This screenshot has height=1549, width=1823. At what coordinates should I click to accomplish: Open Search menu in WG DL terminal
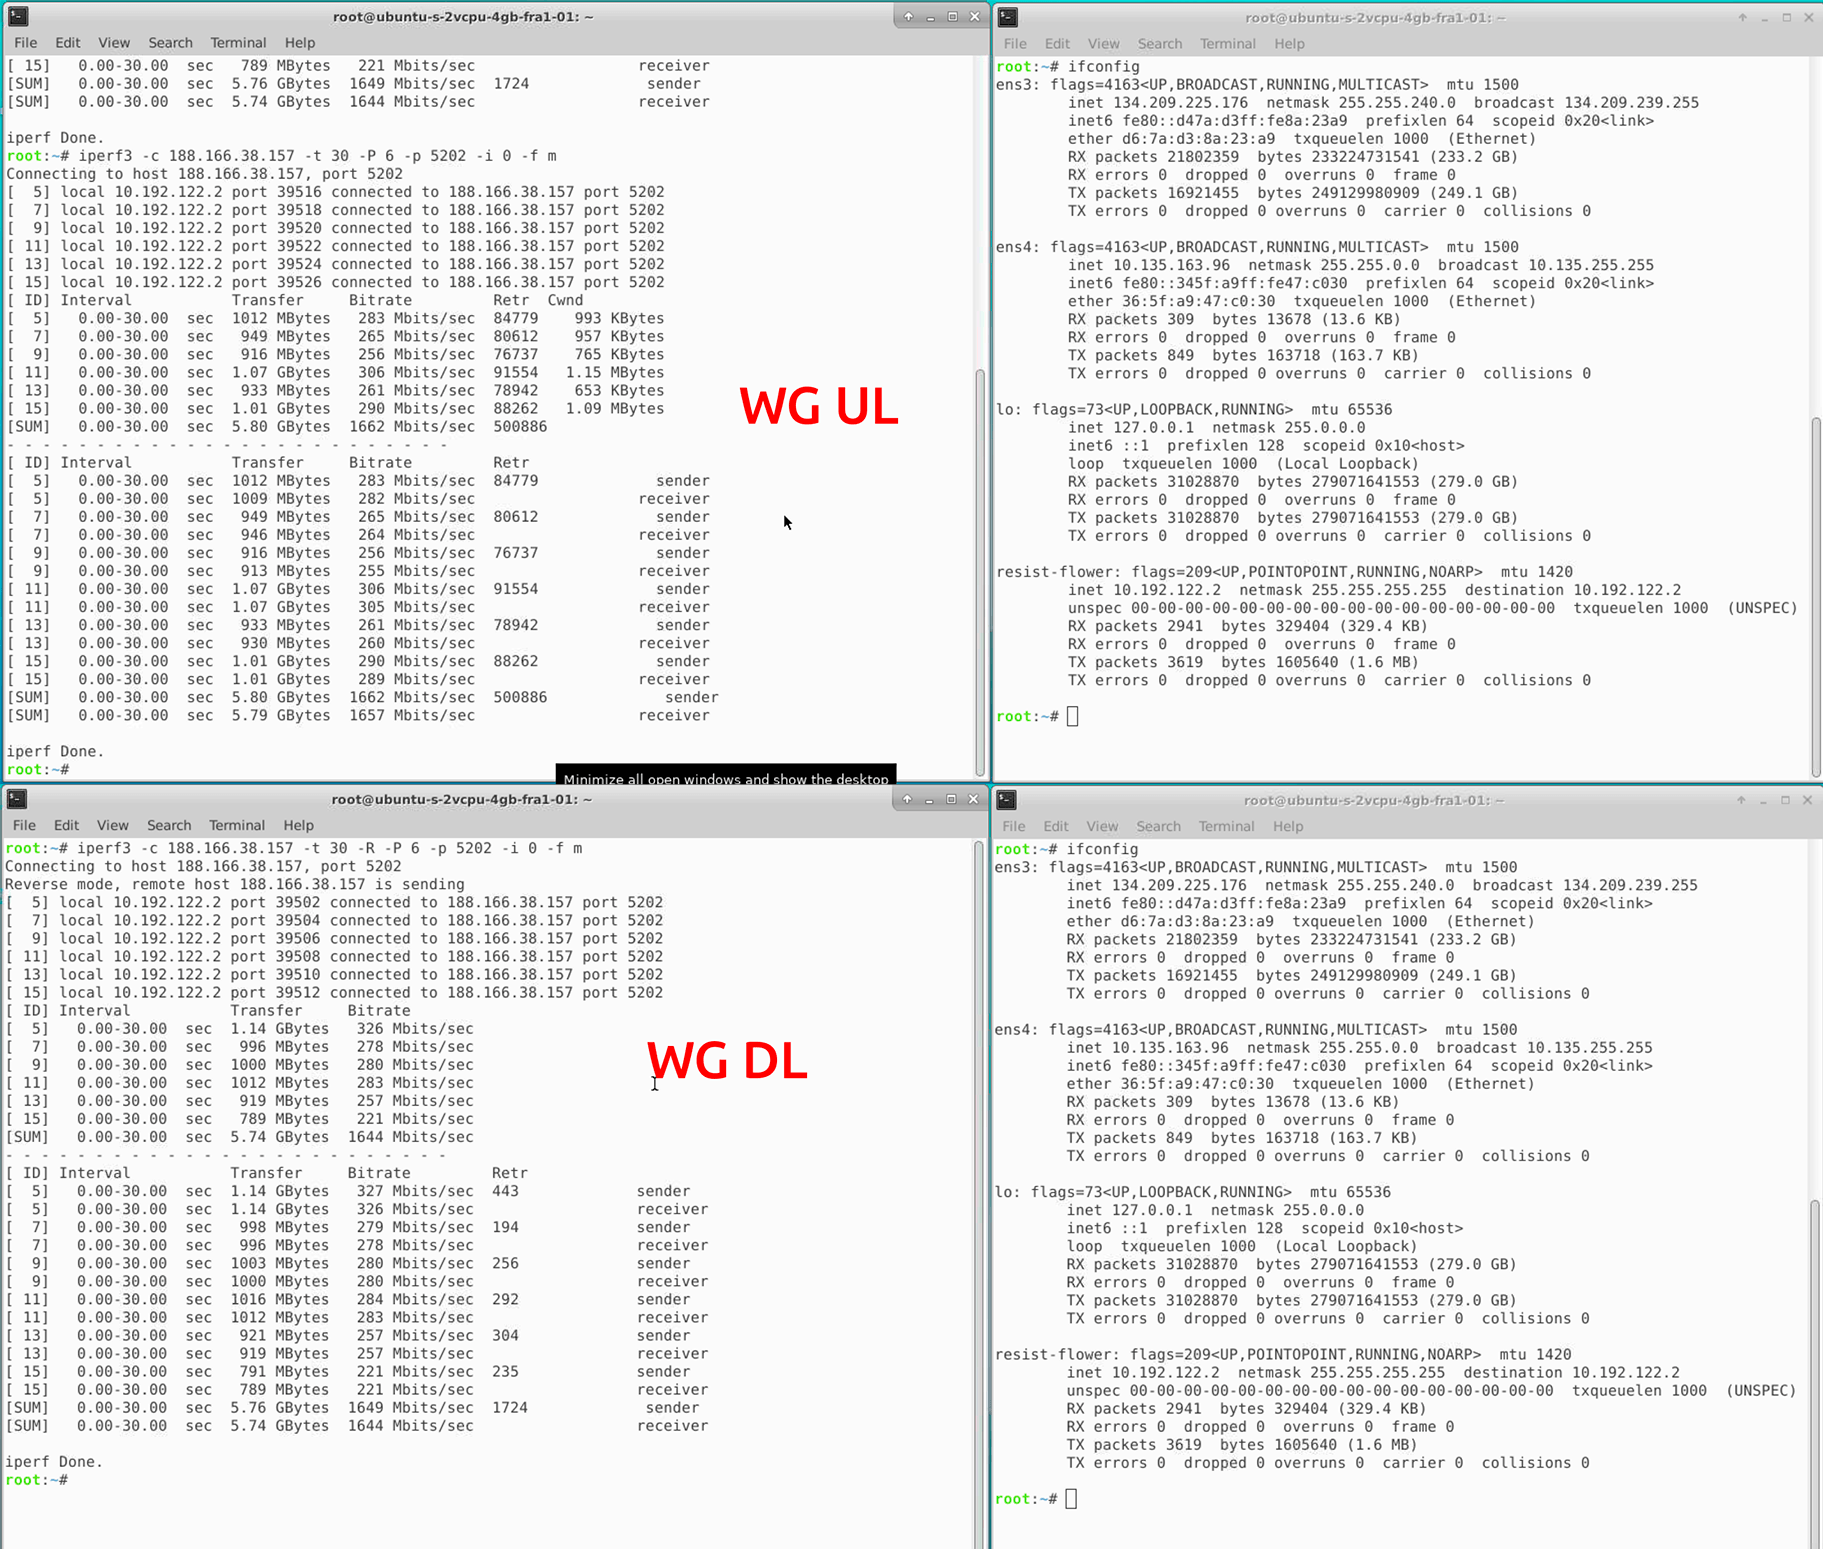169,825
